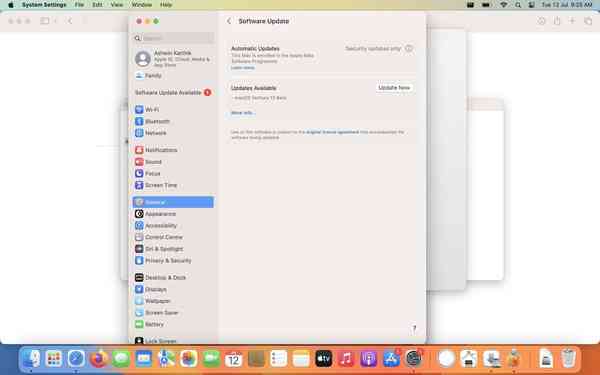
Task: Open More info link for update
Action: tap(242, 113)
